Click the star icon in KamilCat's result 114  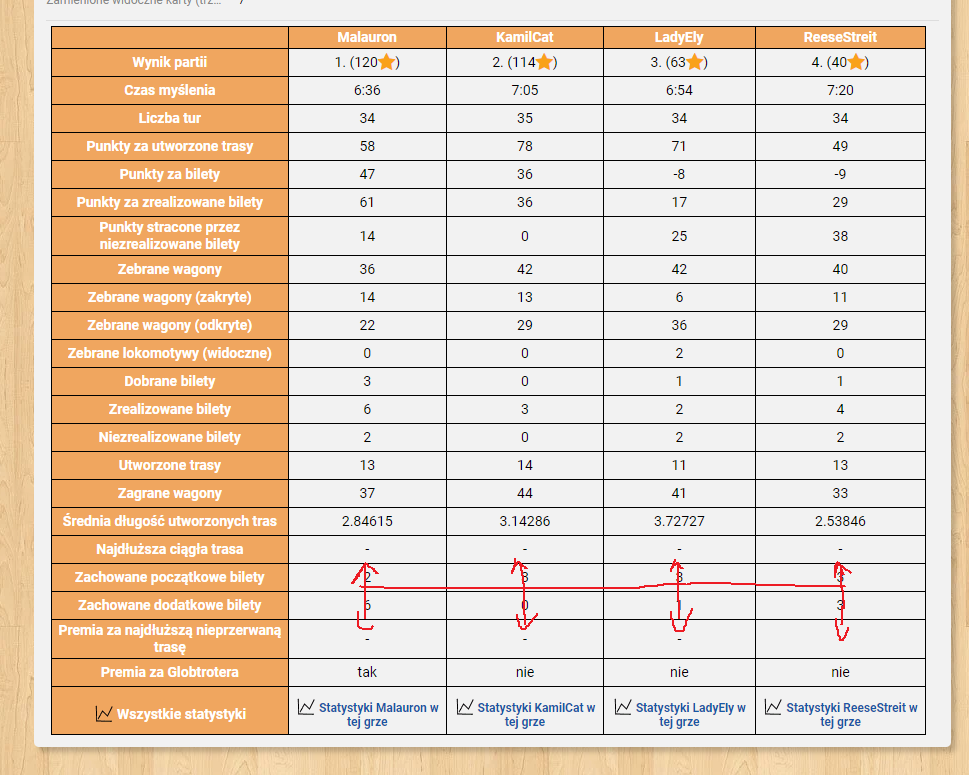click(544, 63)
